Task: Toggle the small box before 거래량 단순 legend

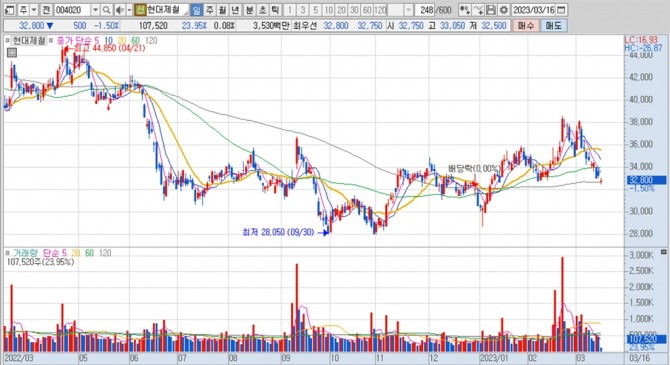Action: pos(8,253)
